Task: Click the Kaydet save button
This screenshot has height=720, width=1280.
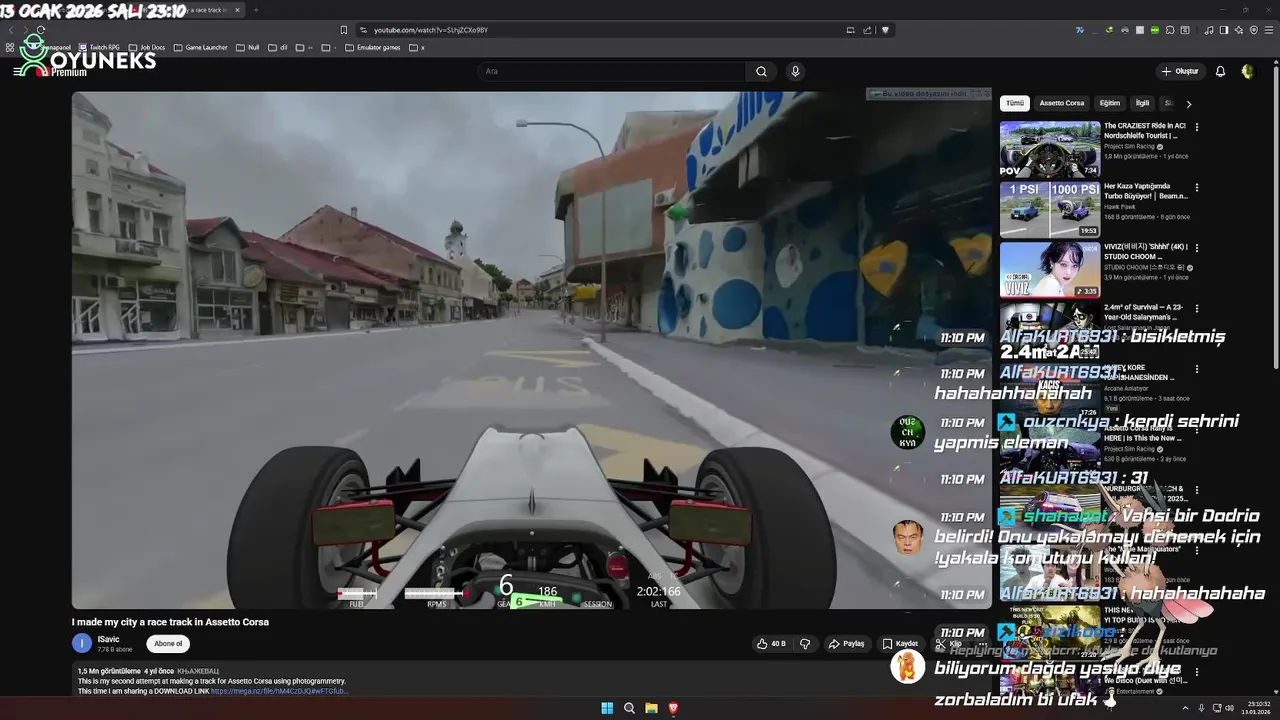Action: 900,644
